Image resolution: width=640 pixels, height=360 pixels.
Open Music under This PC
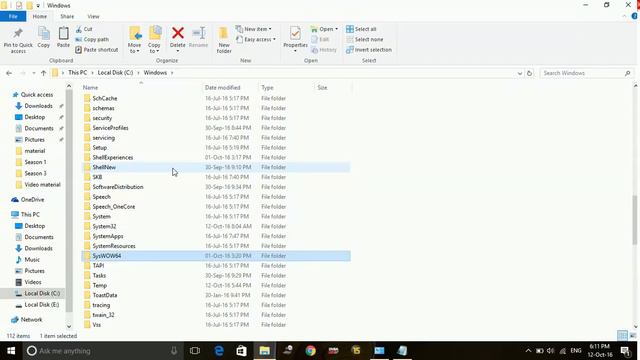click(32, 260)
